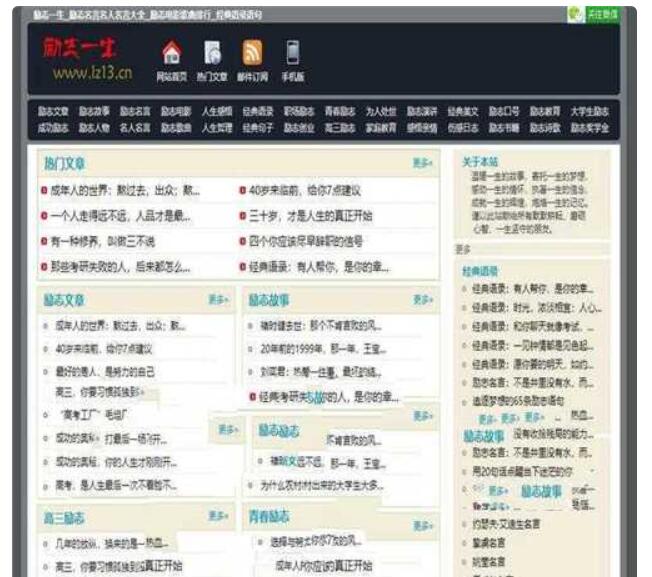Screen dimensions: 652x577
Task: Expand 更多 in the 热门文章 section header
Action: click(x=421, y=162)
